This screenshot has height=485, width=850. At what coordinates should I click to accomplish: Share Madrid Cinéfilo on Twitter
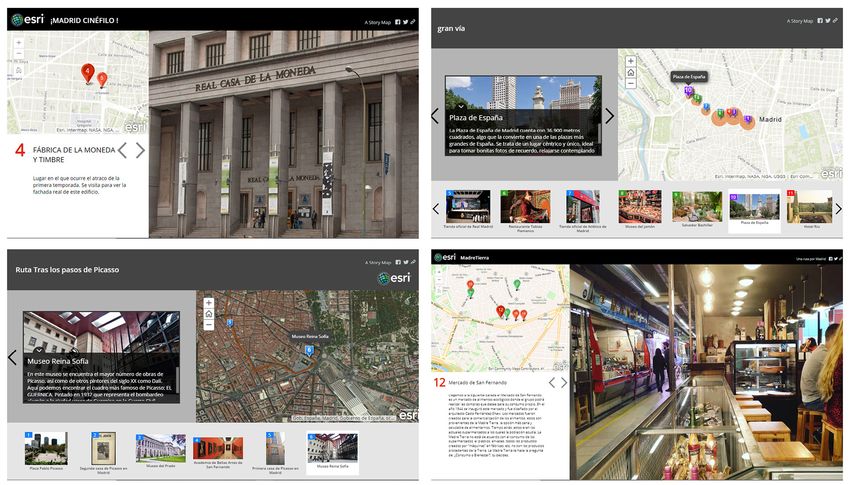pos(405,22)
